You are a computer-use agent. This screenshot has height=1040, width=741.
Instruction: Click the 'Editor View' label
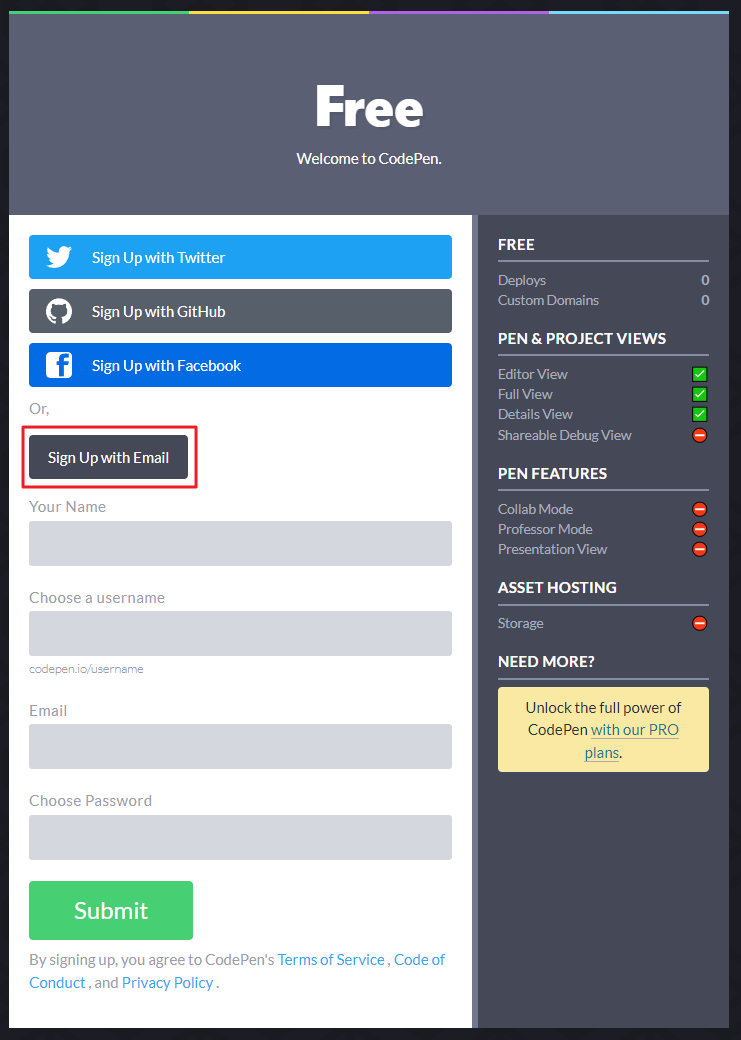pyautogui.click(x=533, y=374)
